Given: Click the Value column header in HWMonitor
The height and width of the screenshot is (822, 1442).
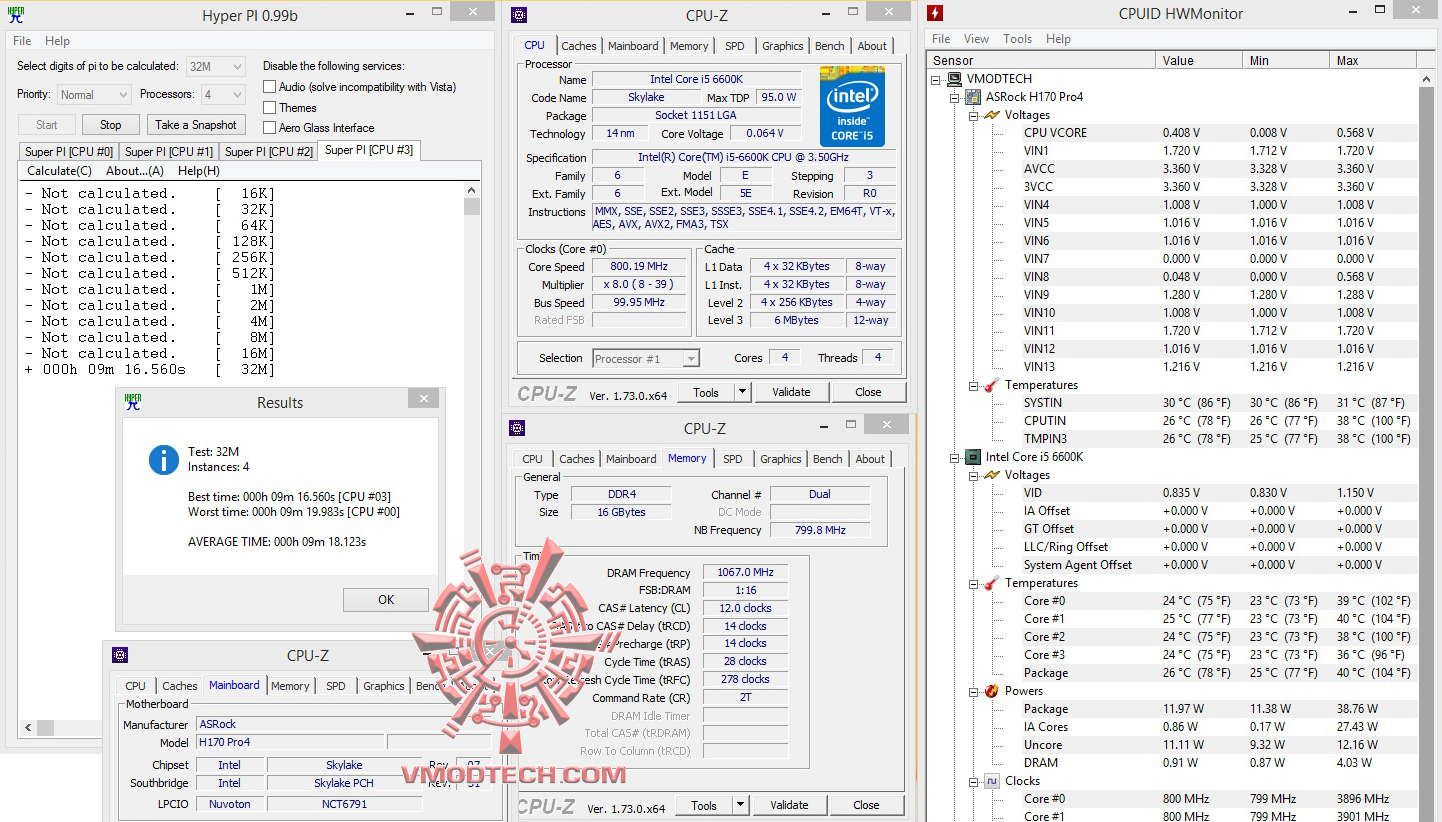Looking at the screenshot, I should tap(1199, 60).
